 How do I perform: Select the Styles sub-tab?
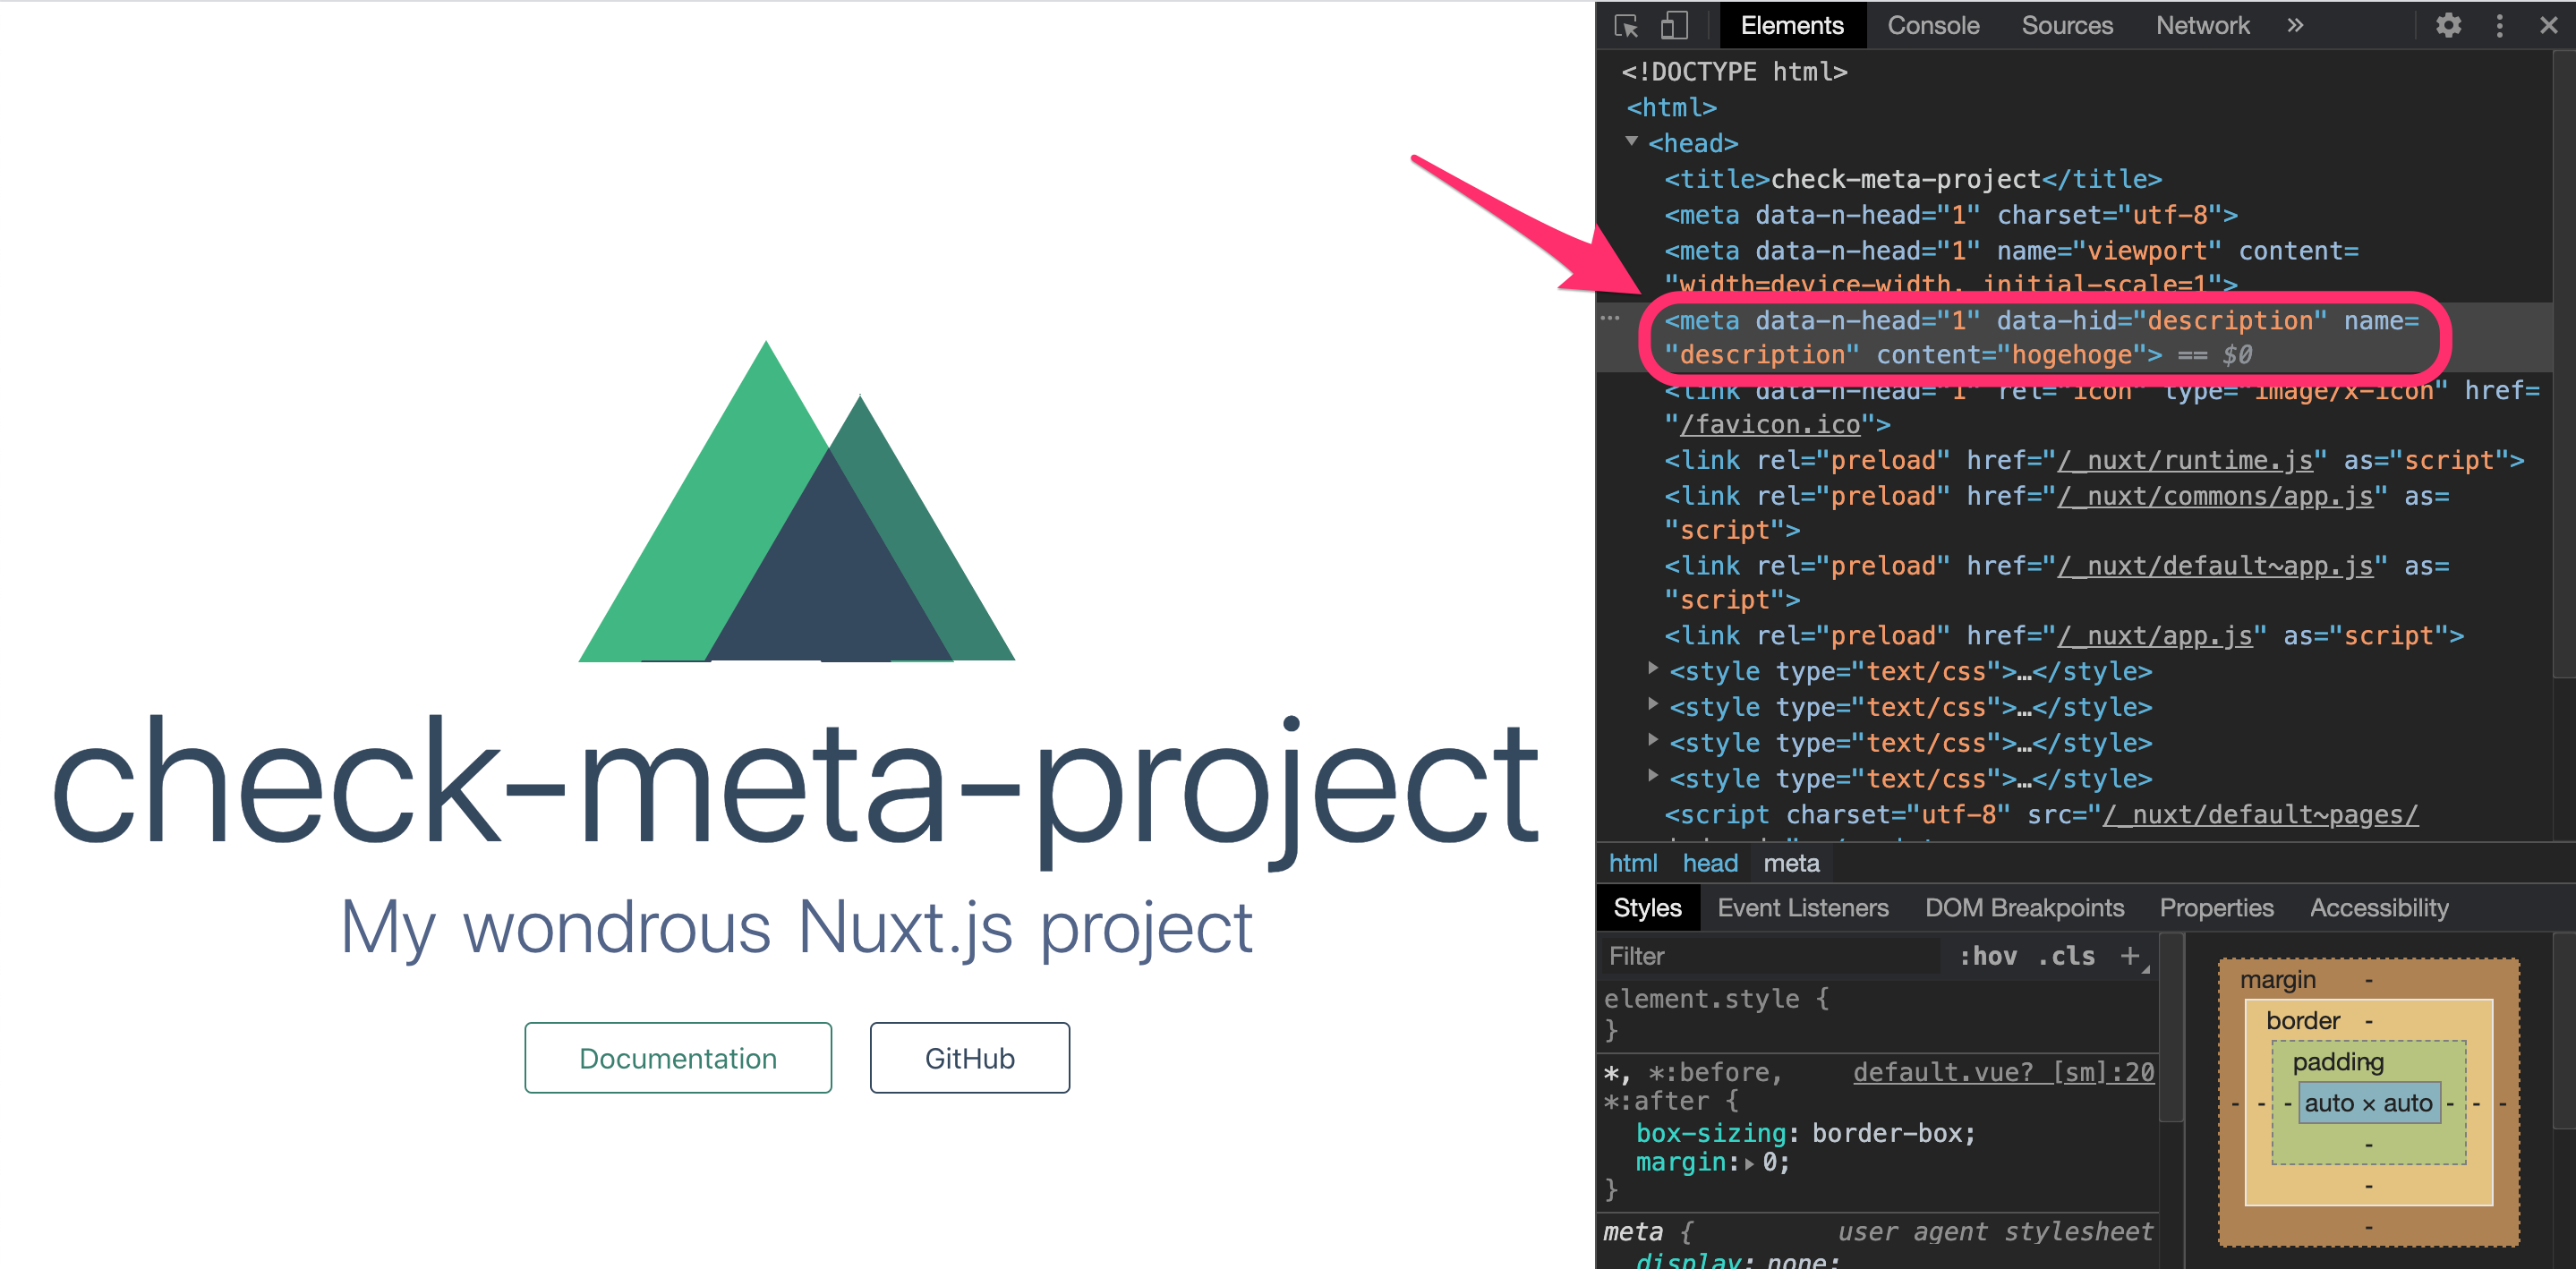[1647, 907]
